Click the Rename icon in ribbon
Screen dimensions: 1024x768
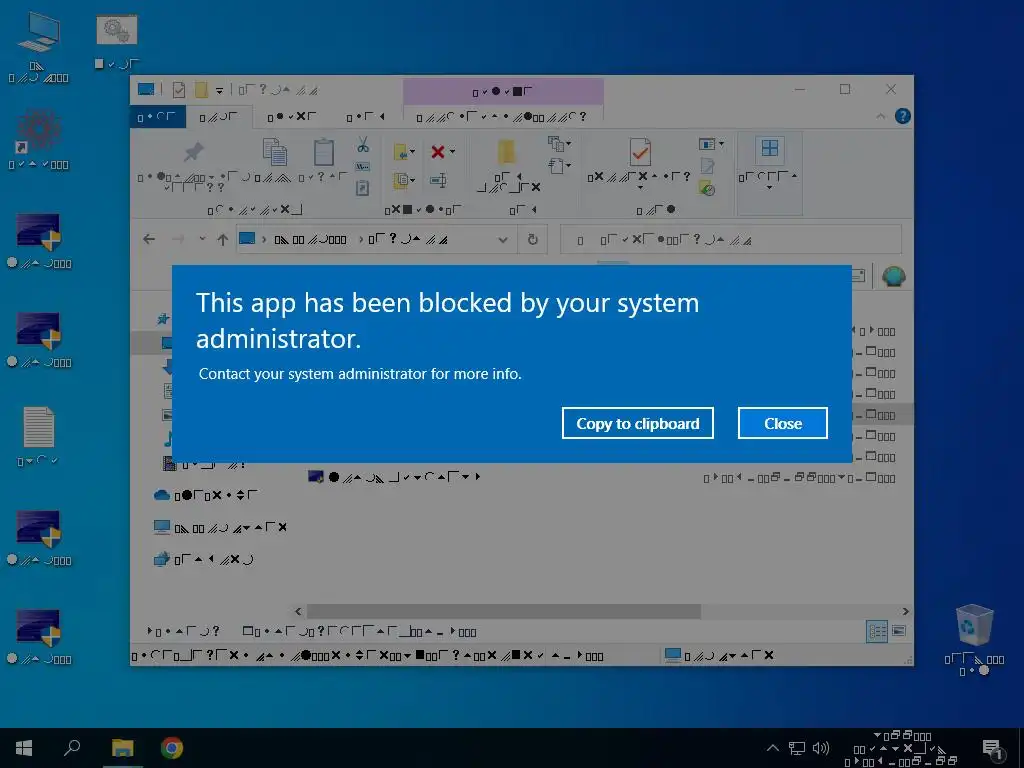click(438, 180)
